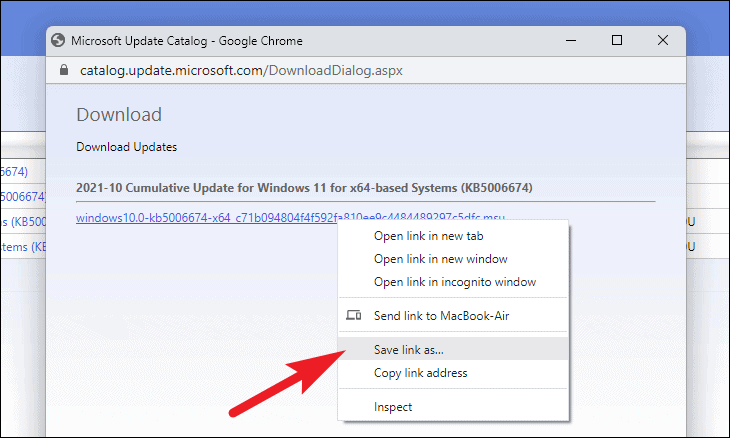The height and width of the screenshot is (438, 730).
Task: Click the 's (KB500' link in background window
Action: click(23, 222)
